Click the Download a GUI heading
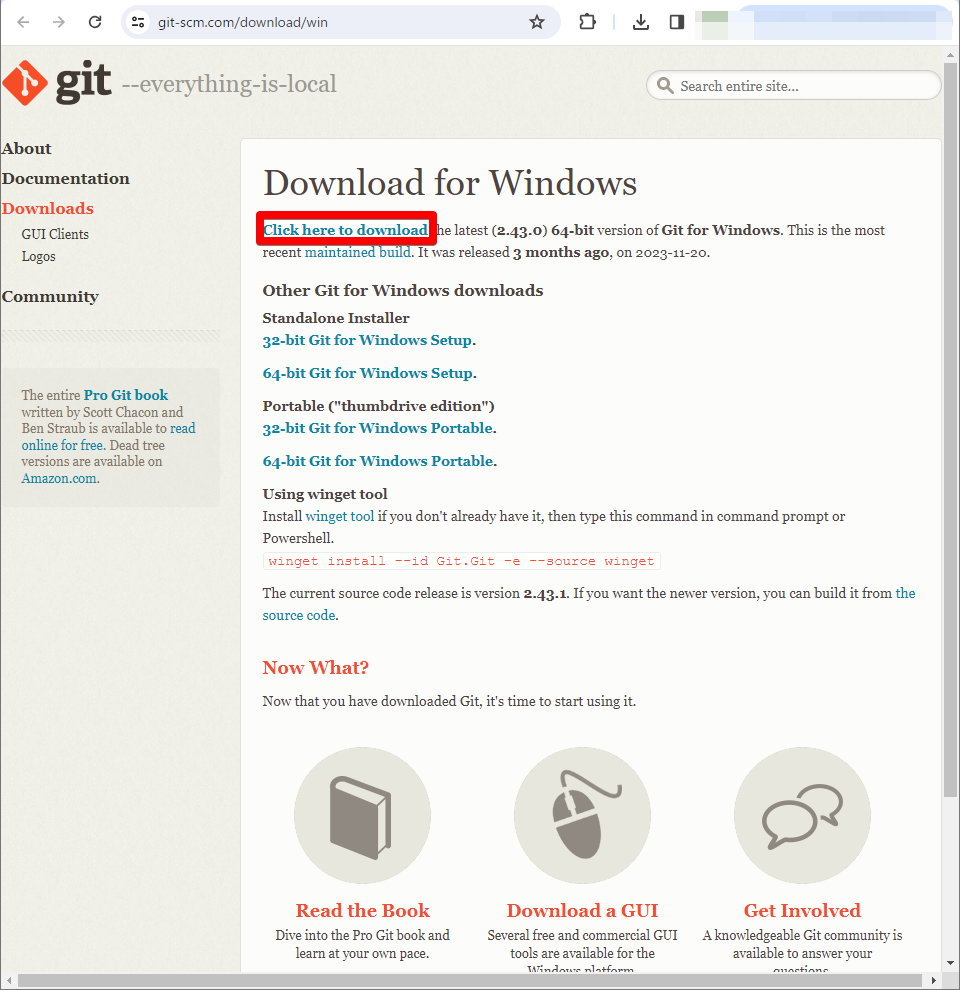Screen dimensions: 960x990 point(582,910)
